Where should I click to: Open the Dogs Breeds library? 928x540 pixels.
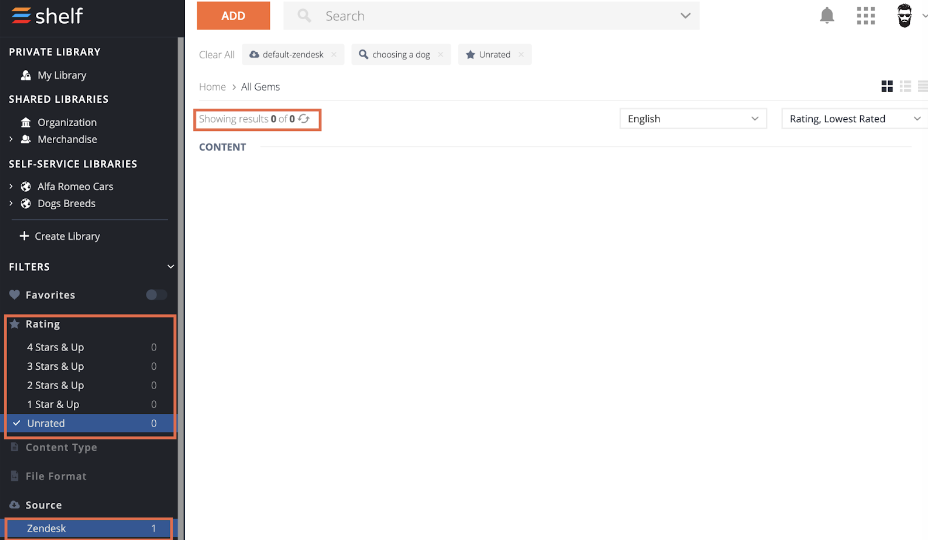[66, 203]
